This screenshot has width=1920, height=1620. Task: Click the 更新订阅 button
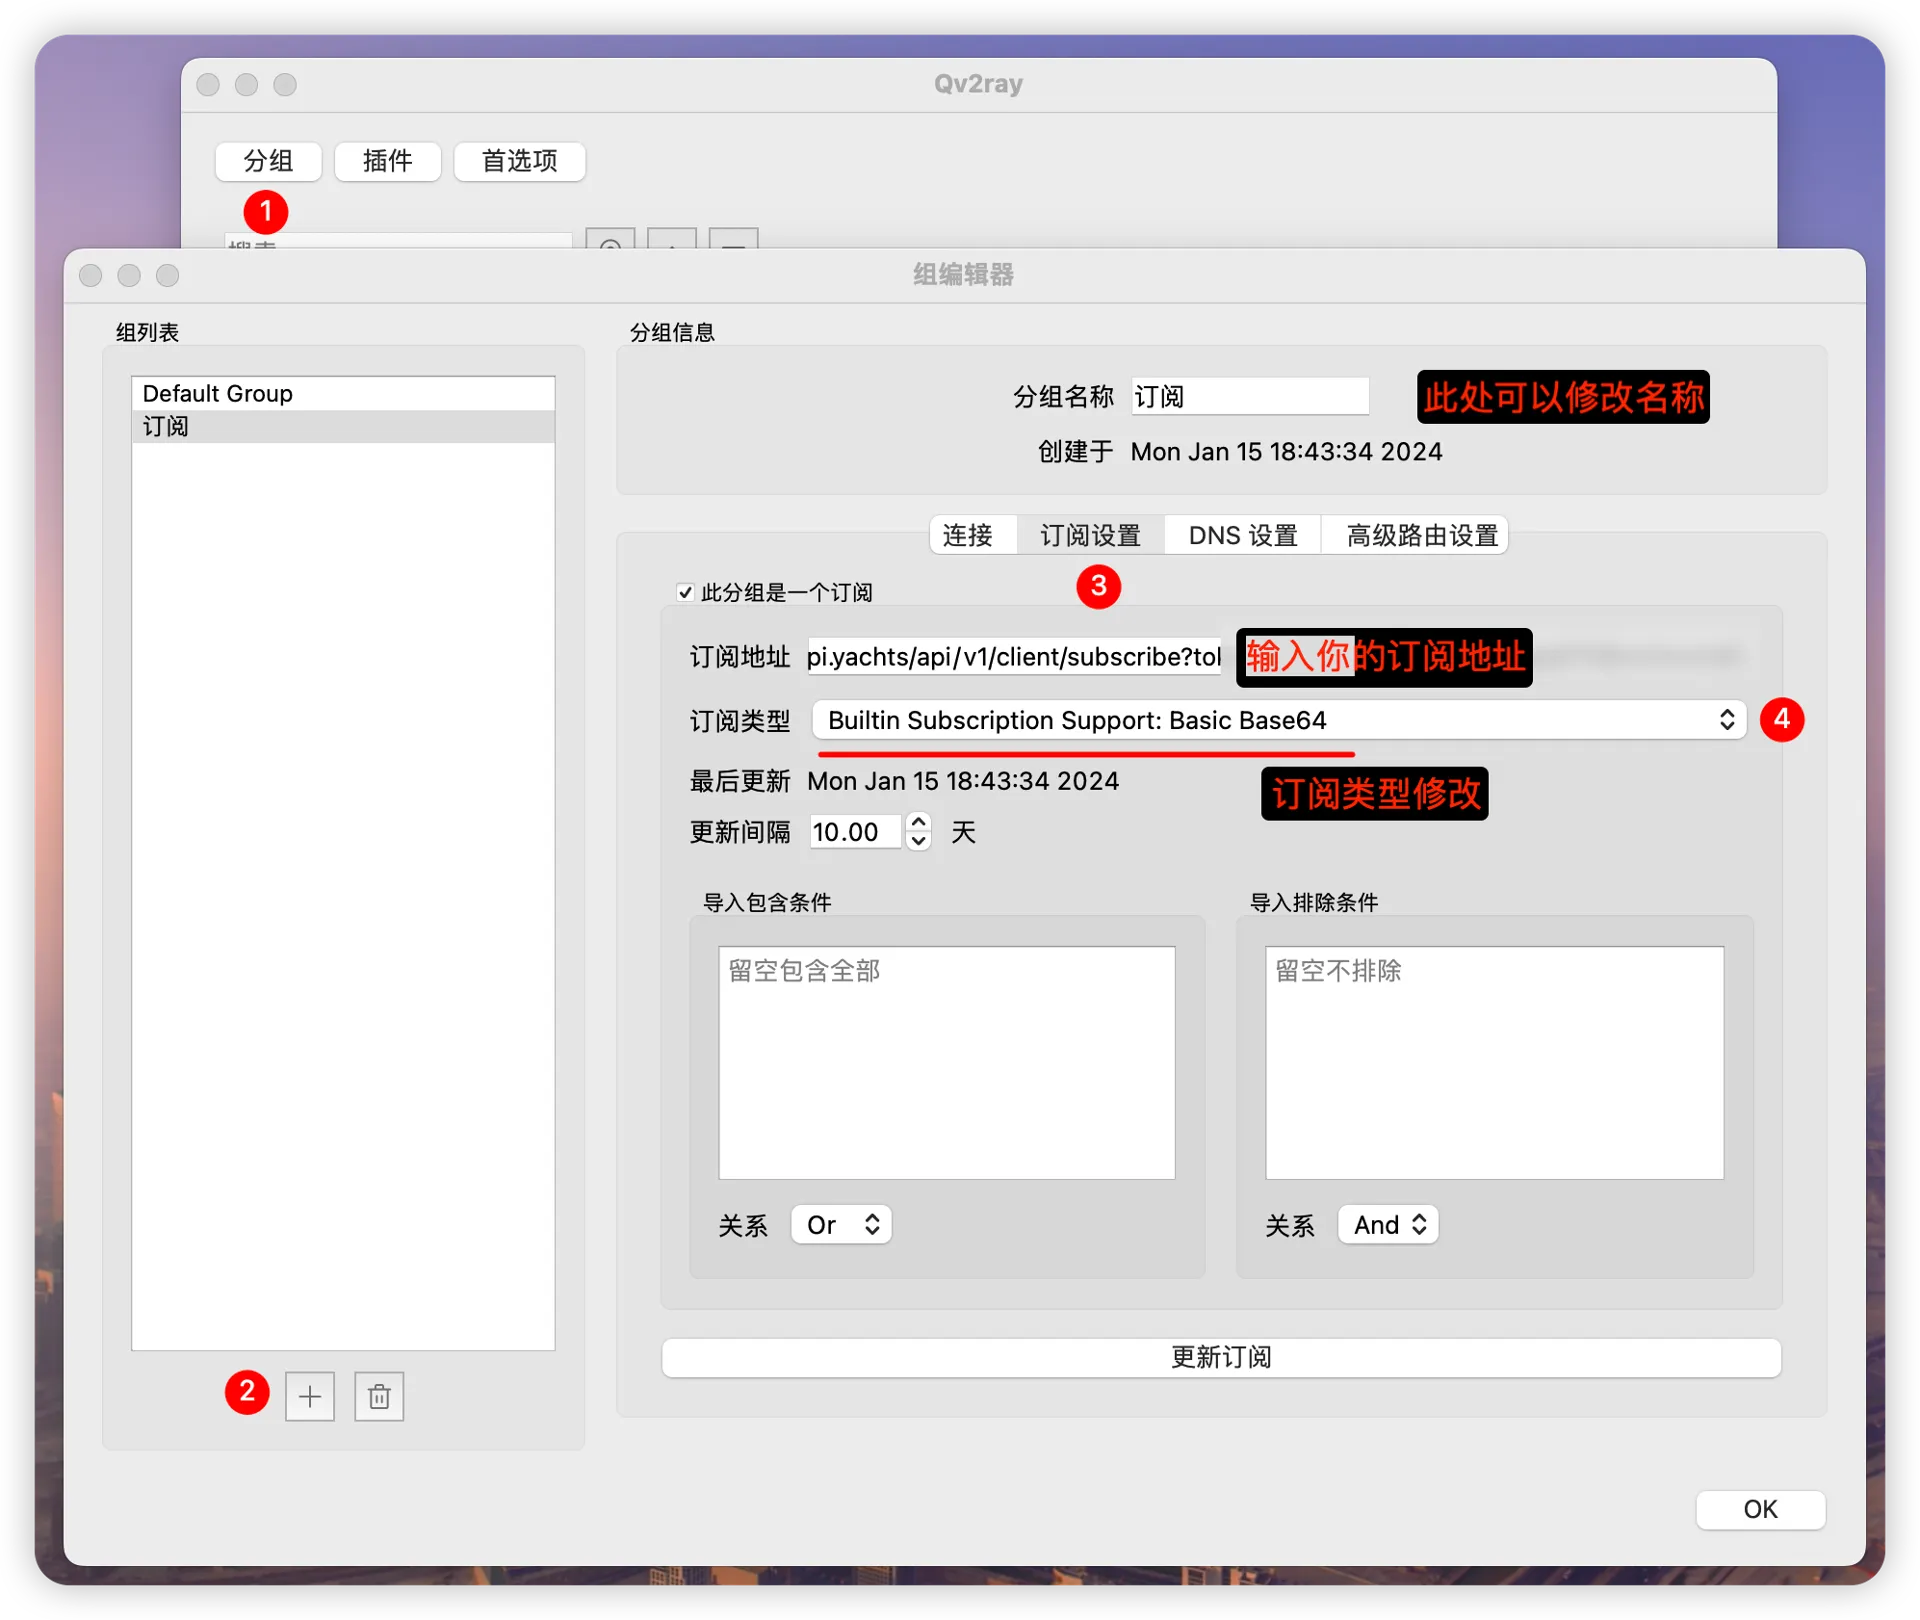[x=1221, y=1357]
